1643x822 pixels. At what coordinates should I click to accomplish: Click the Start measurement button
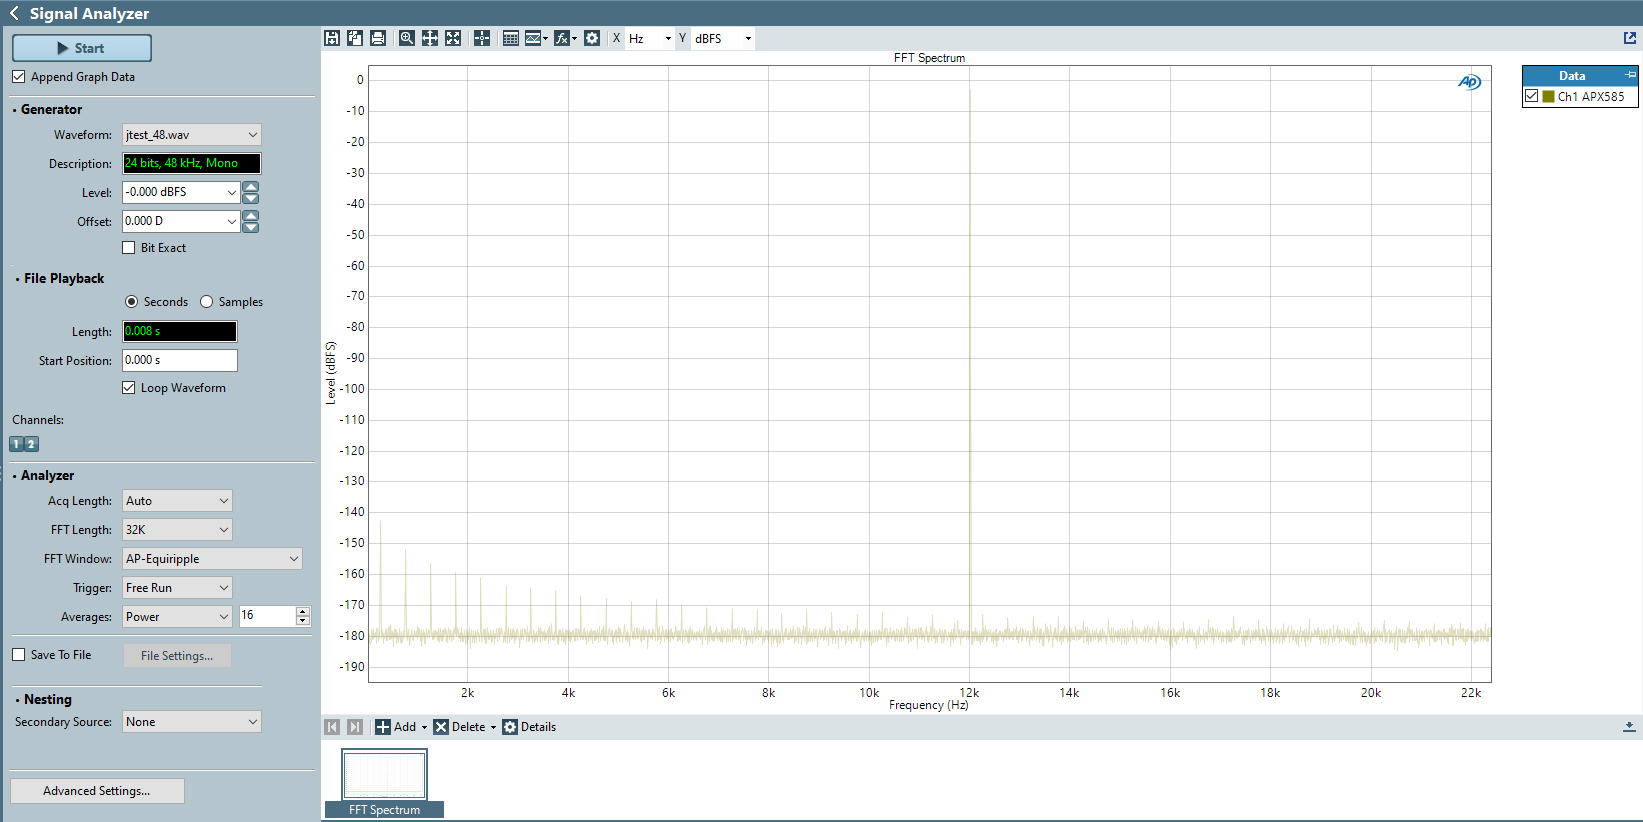[82, 48]
